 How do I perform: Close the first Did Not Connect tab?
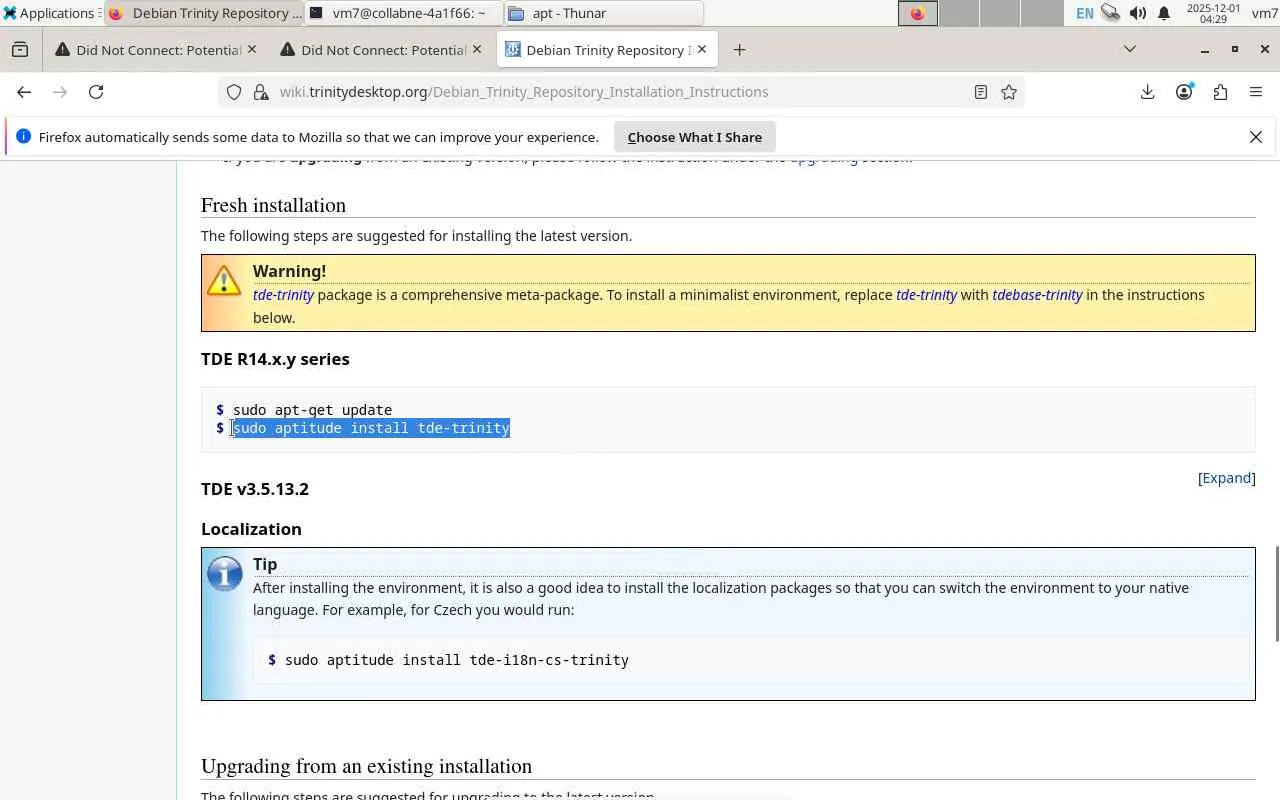coord(251,49)
